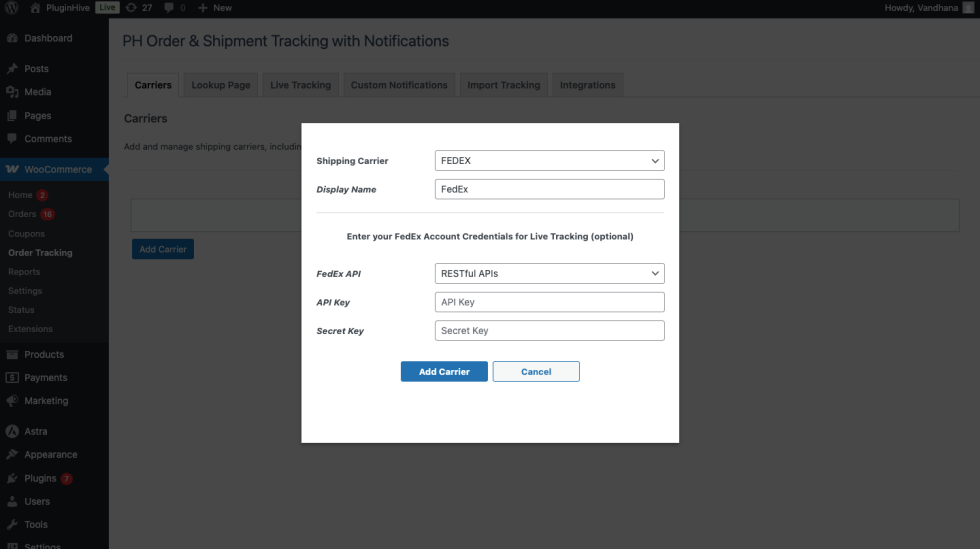
Task: Switch to the Lookup Page tab
Action: pyautogui.click(x=221, y=85)
